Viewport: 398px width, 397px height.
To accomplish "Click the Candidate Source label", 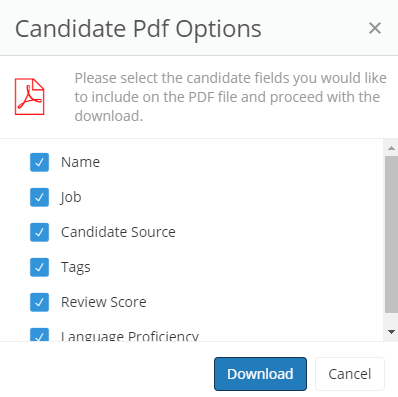I will click(118, 232).
